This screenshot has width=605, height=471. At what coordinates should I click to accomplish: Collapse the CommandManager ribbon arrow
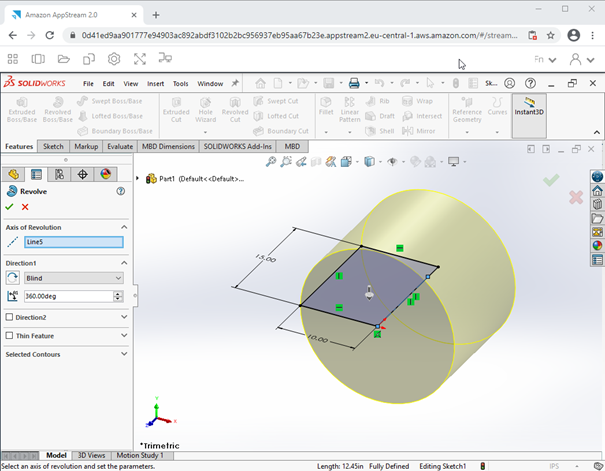(597, 132)
